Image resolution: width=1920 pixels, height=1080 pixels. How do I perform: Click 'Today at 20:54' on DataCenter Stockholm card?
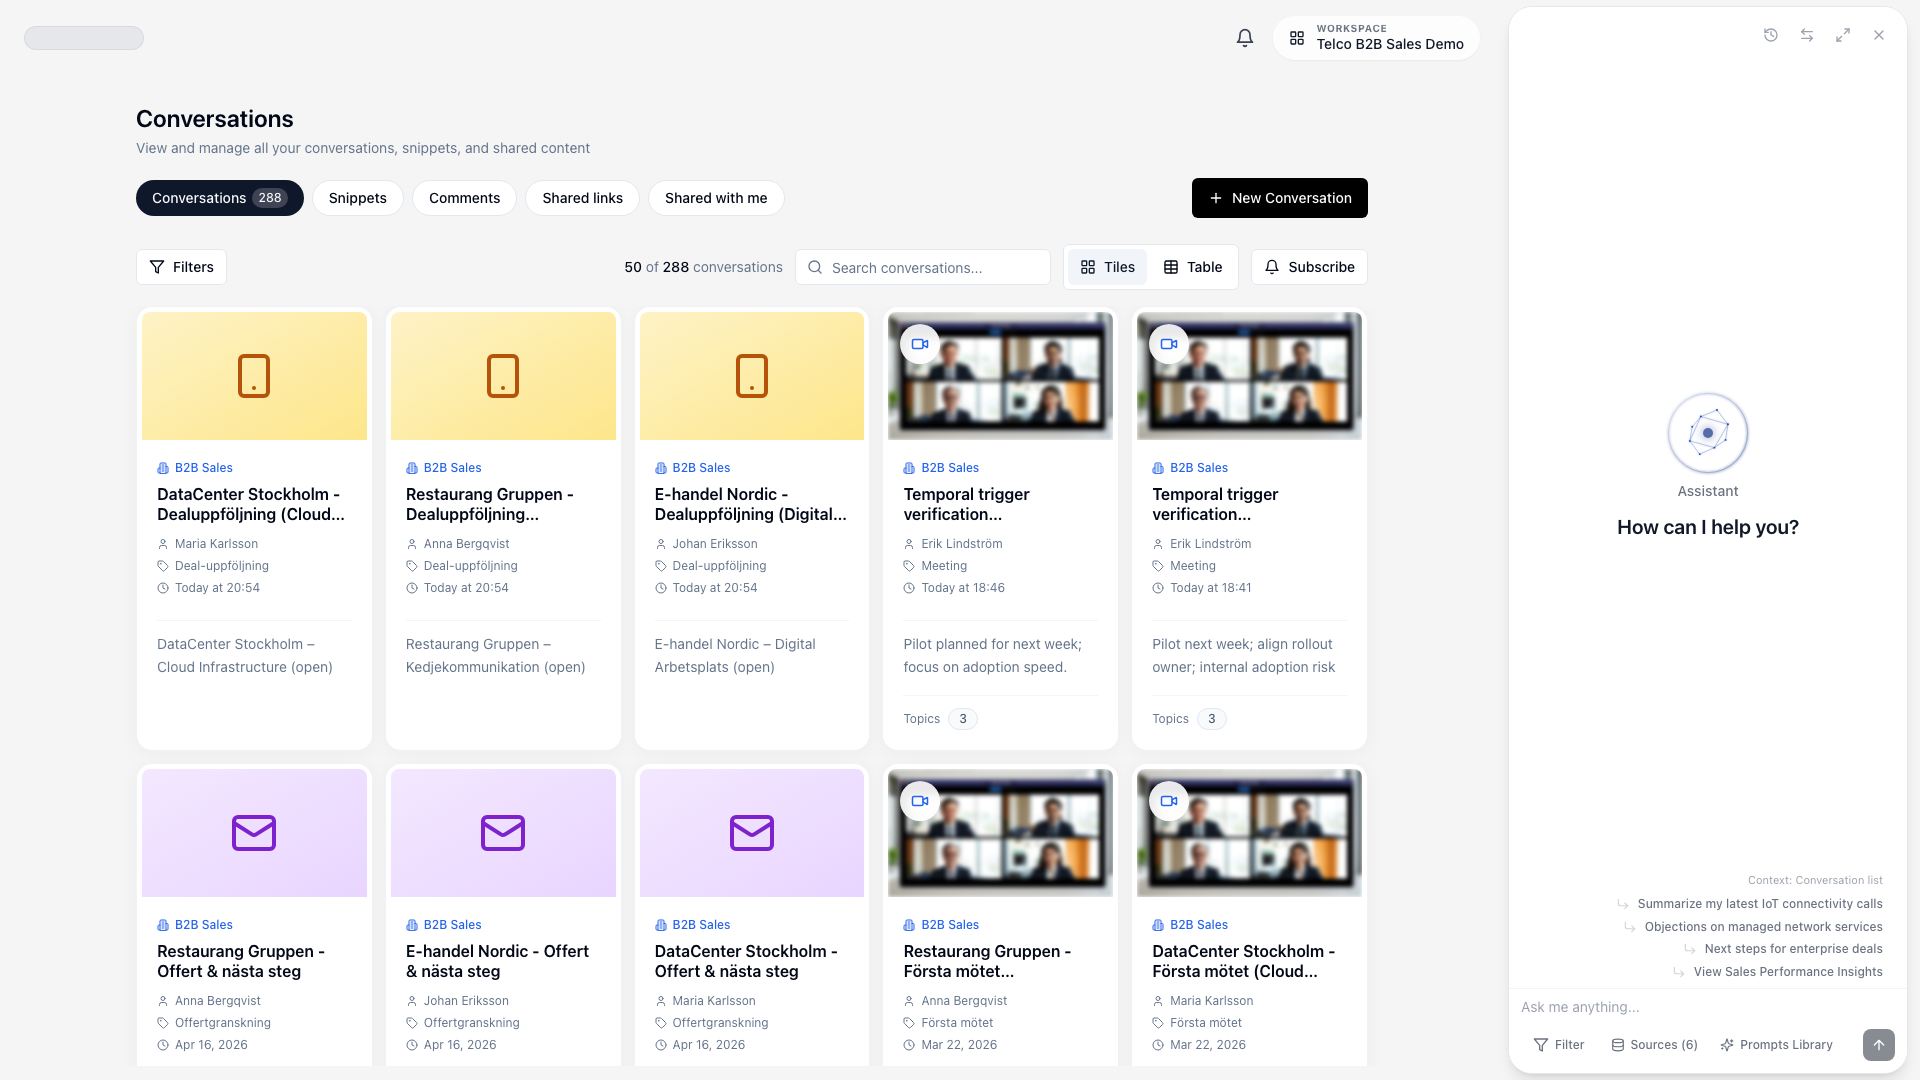pyautogui.click(x=217, y=588)
